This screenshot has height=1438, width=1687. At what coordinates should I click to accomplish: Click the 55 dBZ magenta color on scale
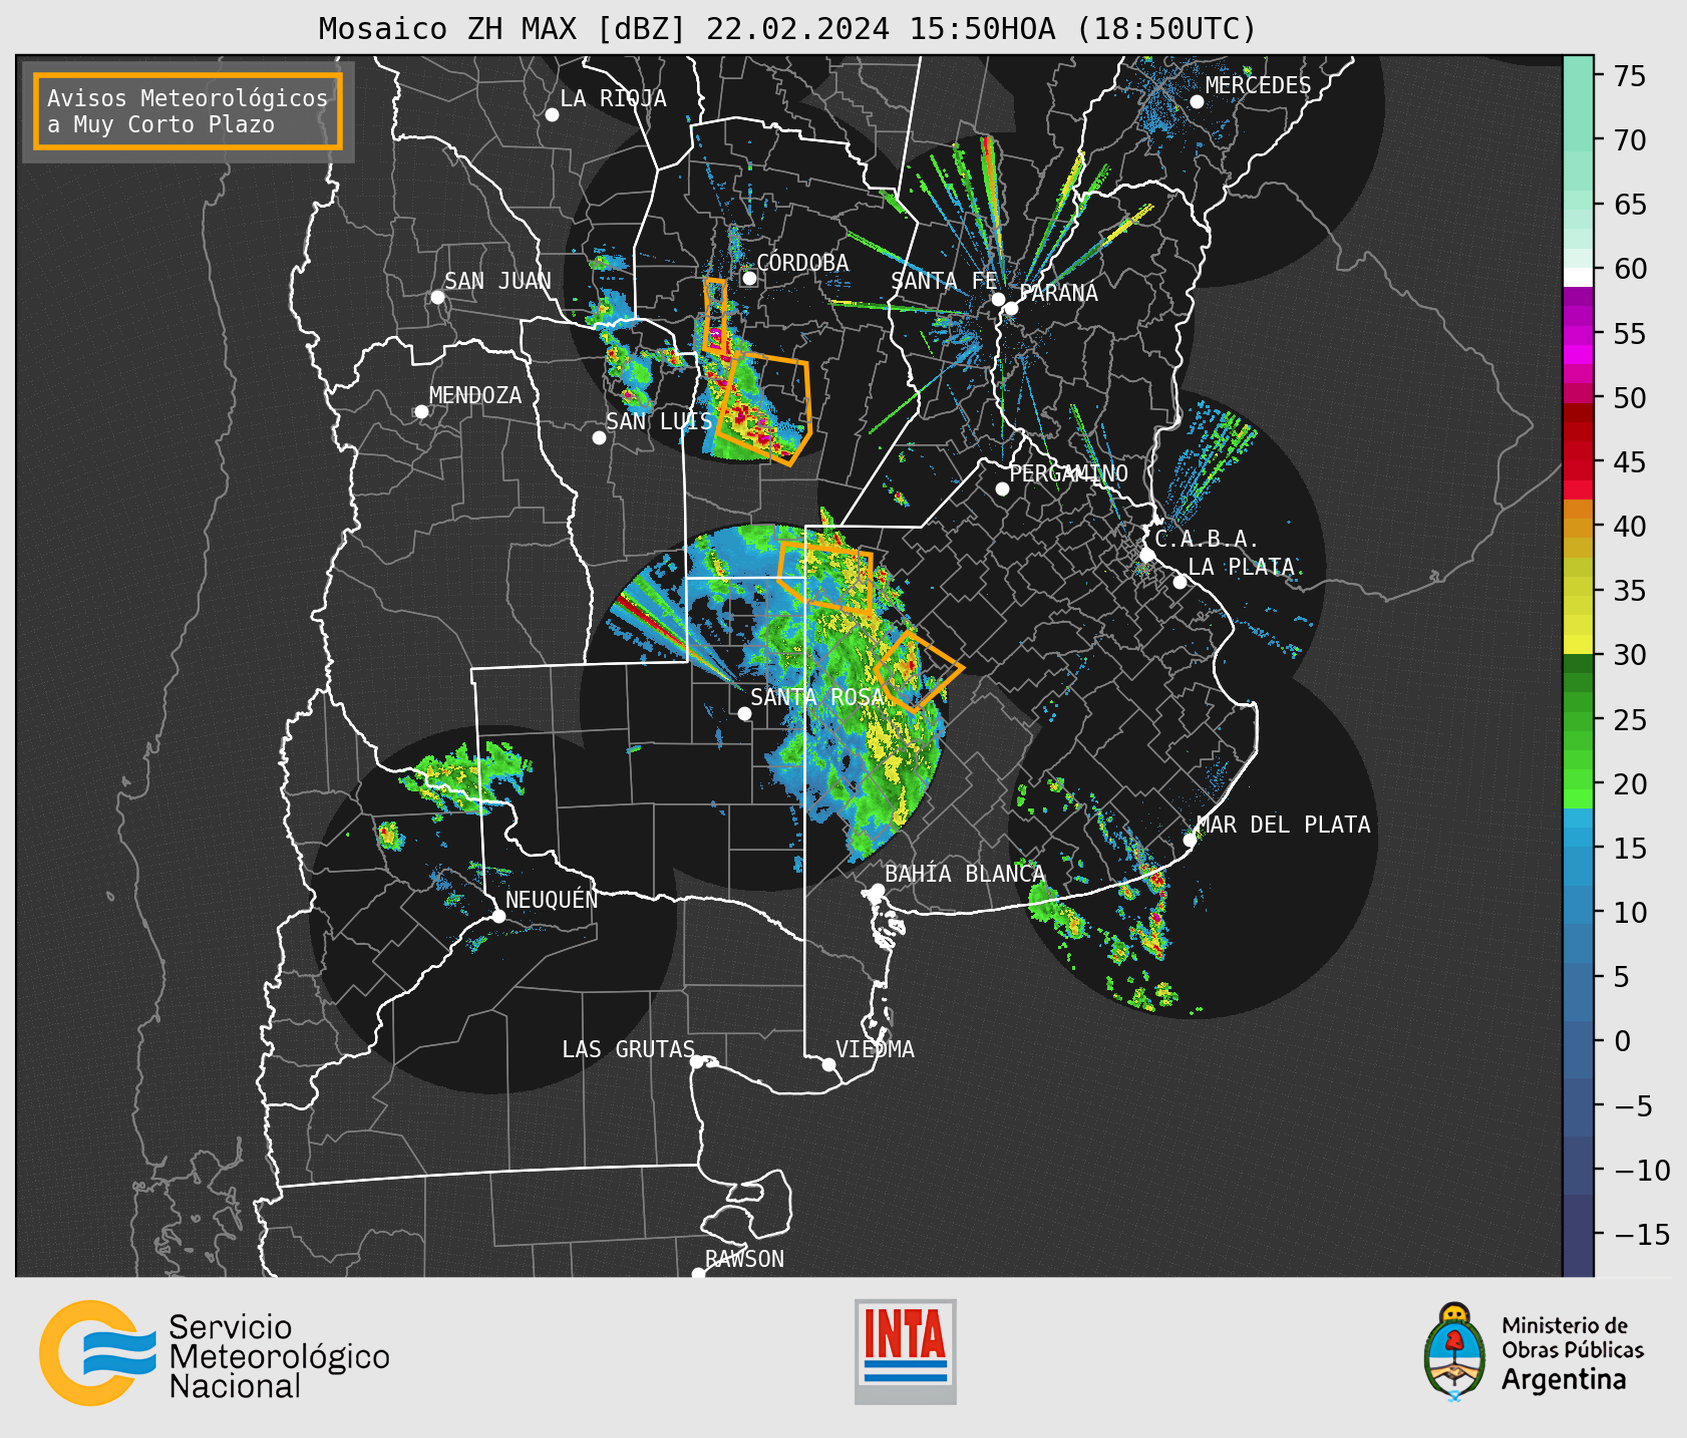tap(1578, 333)
